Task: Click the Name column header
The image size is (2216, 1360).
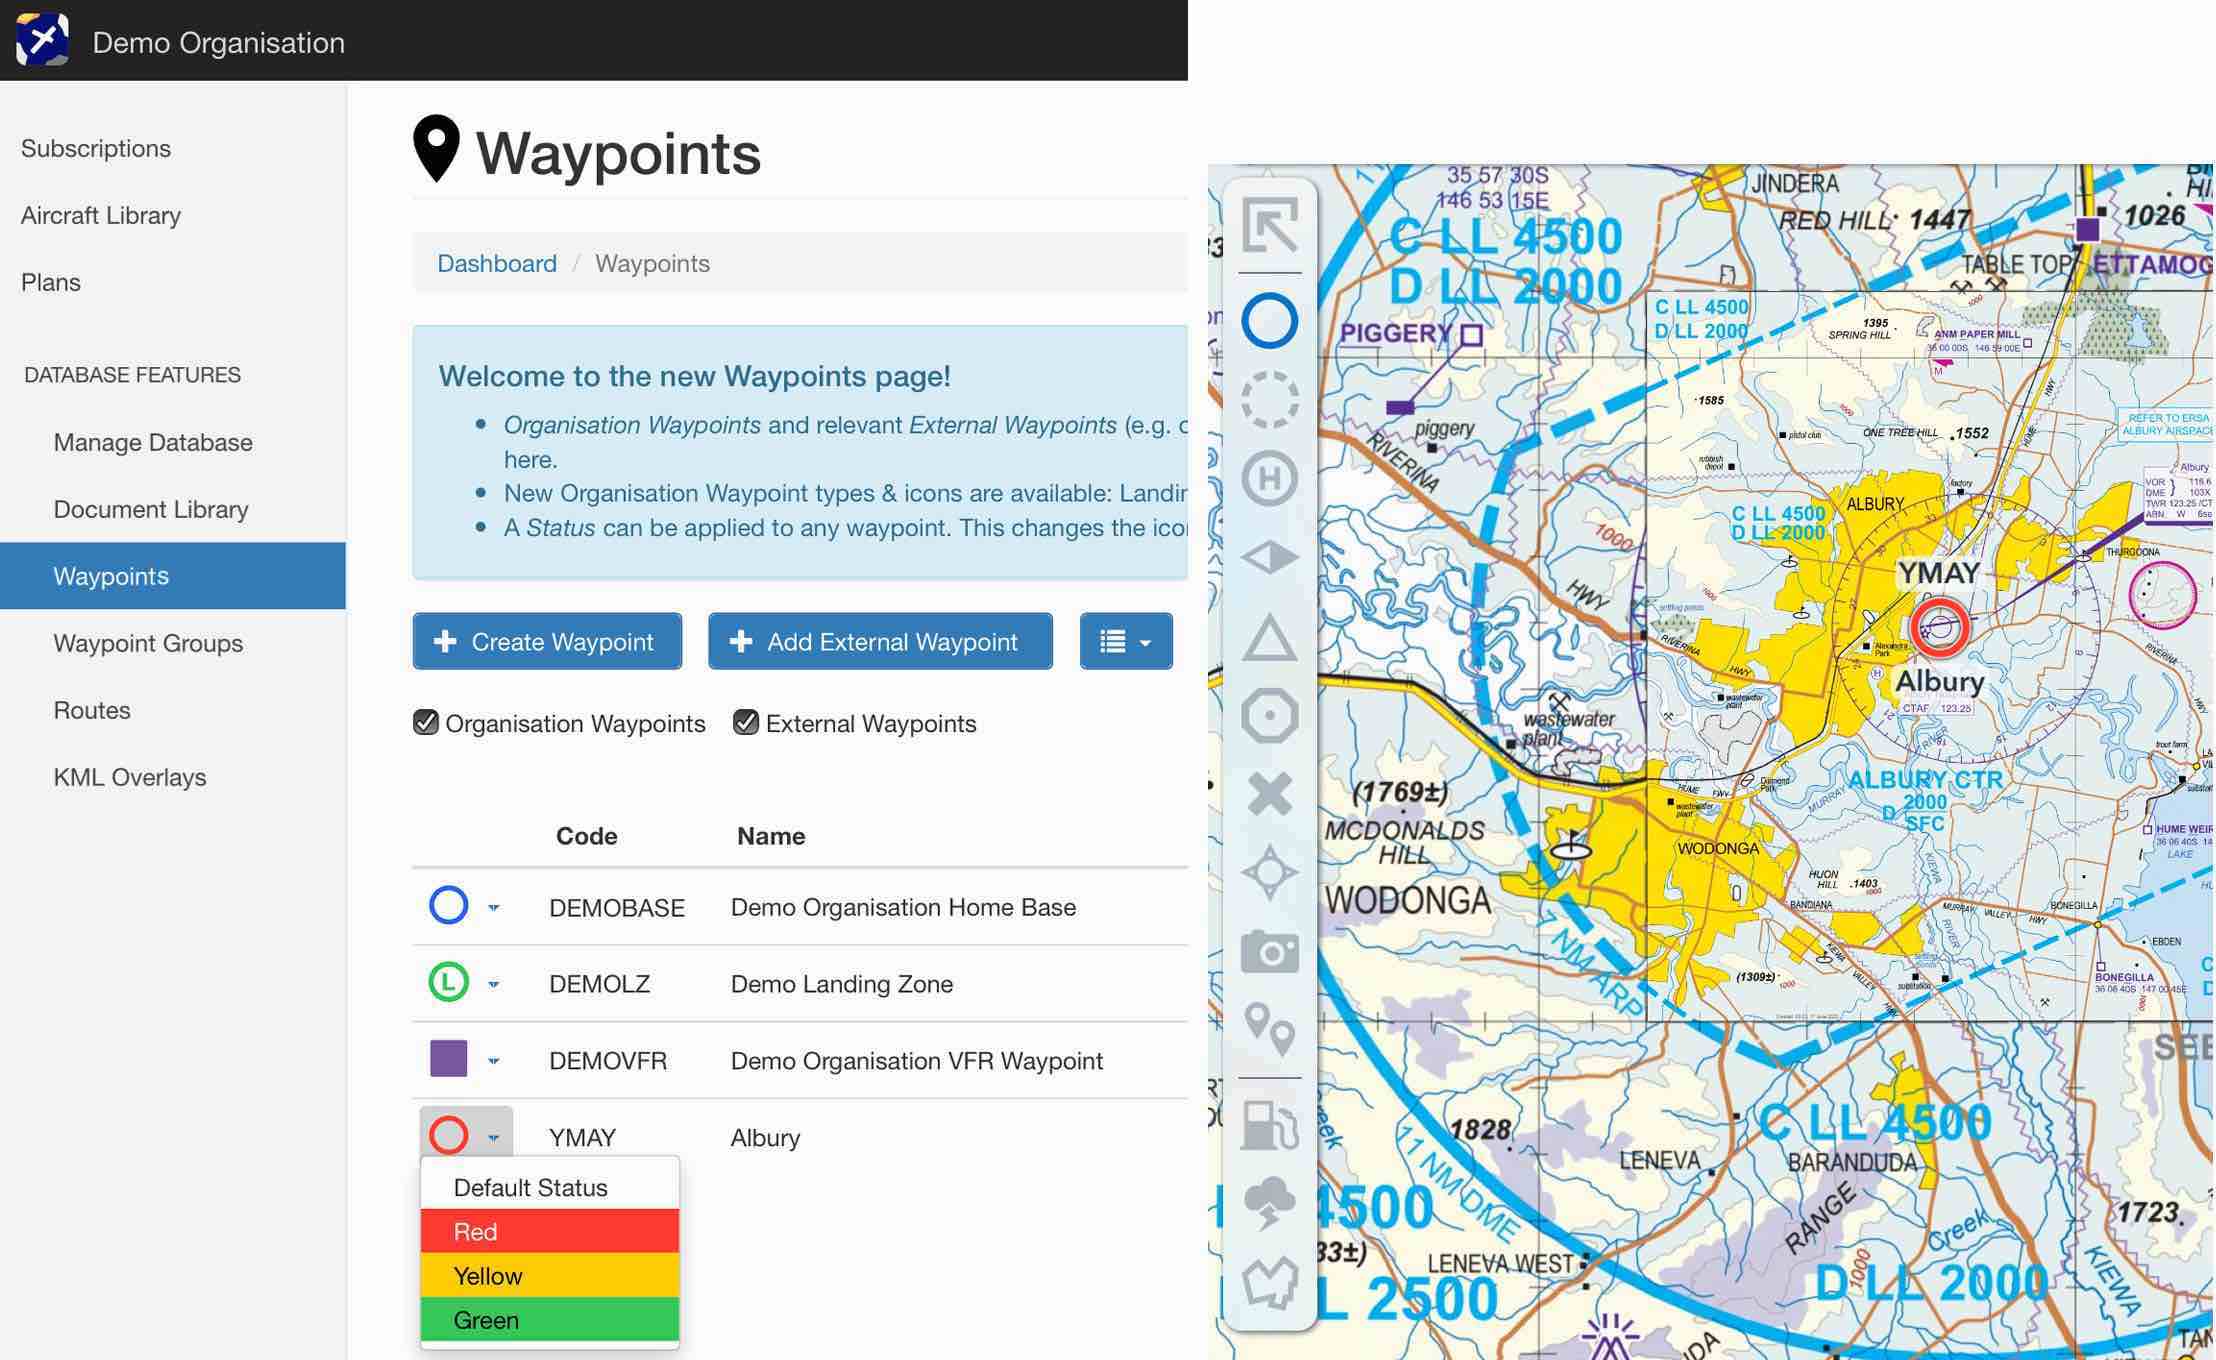Action: pos(771,836)
